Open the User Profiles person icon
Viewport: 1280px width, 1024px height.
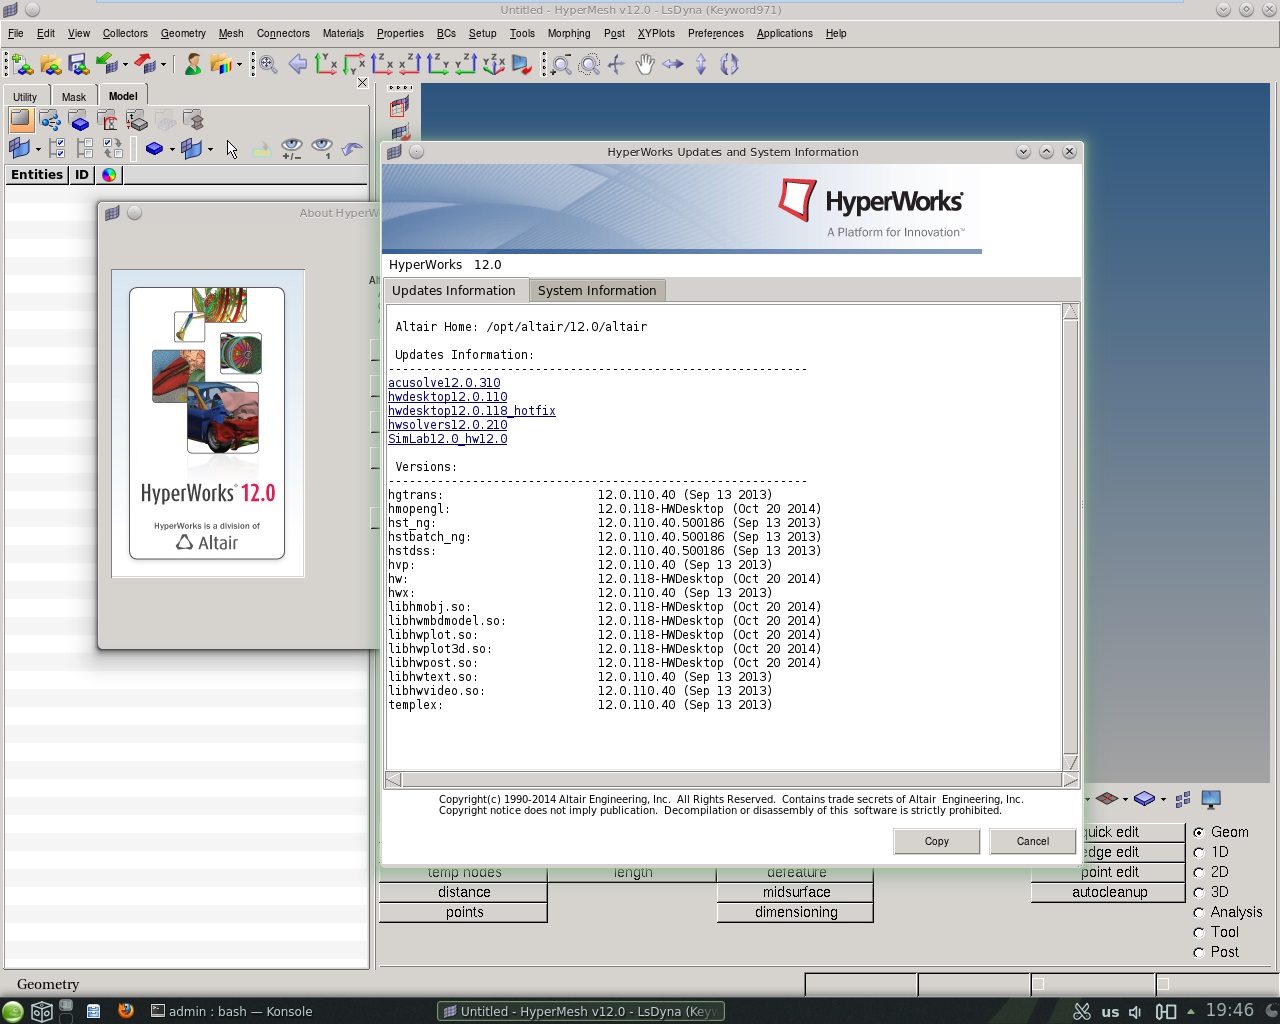(193, 65)
